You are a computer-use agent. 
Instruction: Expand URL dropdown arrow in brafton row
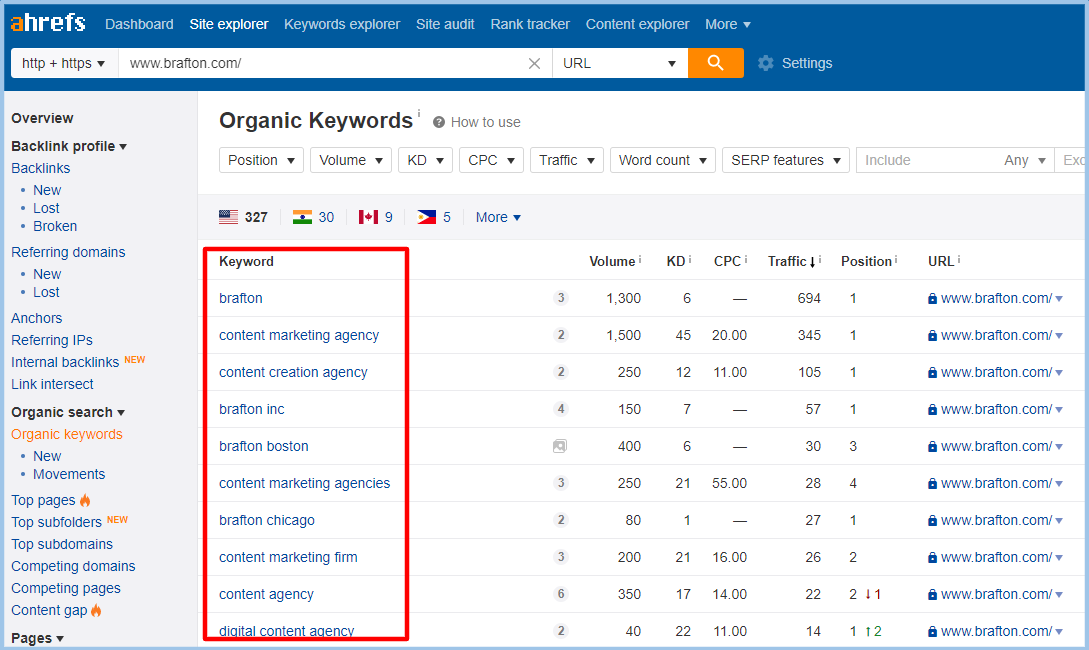pyautogui.click(x=1059, y=299)
